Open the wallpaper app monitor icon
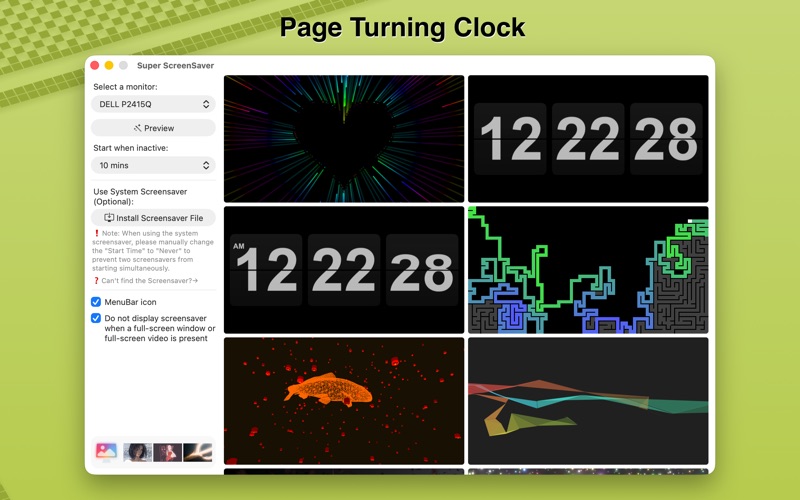The width and height of the screenshot is (800, 500). click(106, 452)
